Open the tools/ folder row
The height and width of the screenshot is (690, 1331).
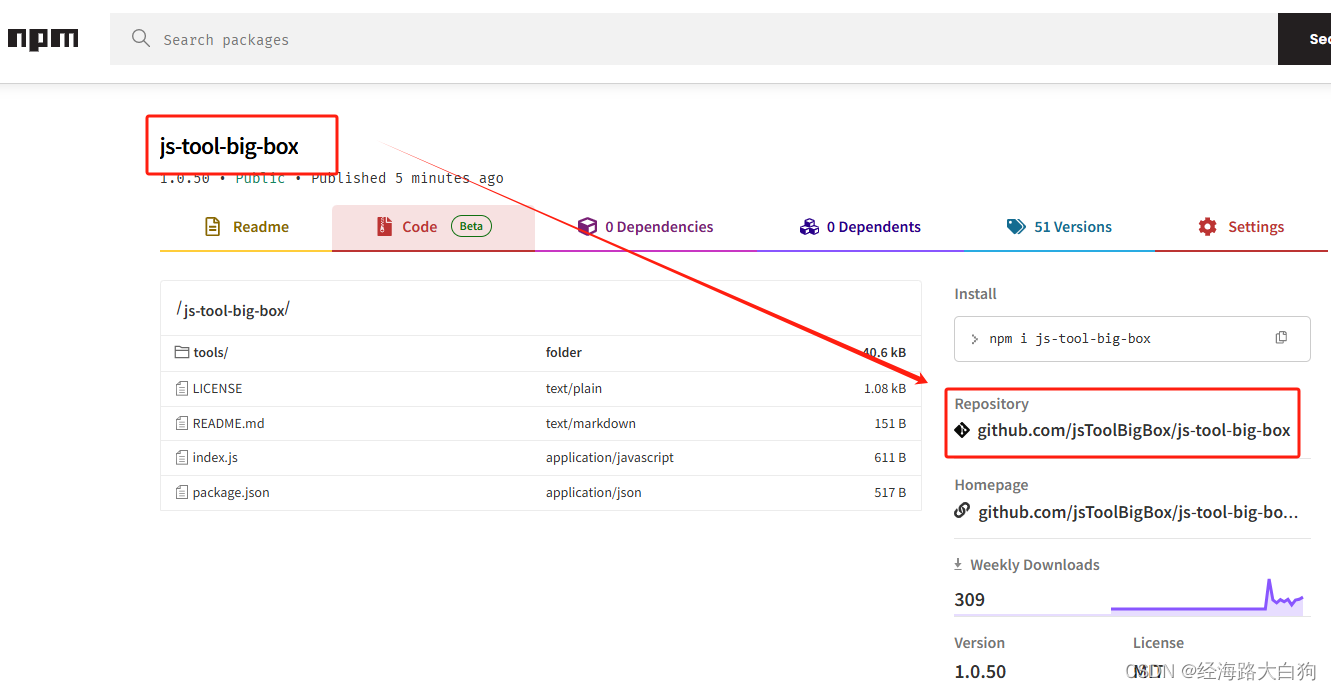(540, 353)
